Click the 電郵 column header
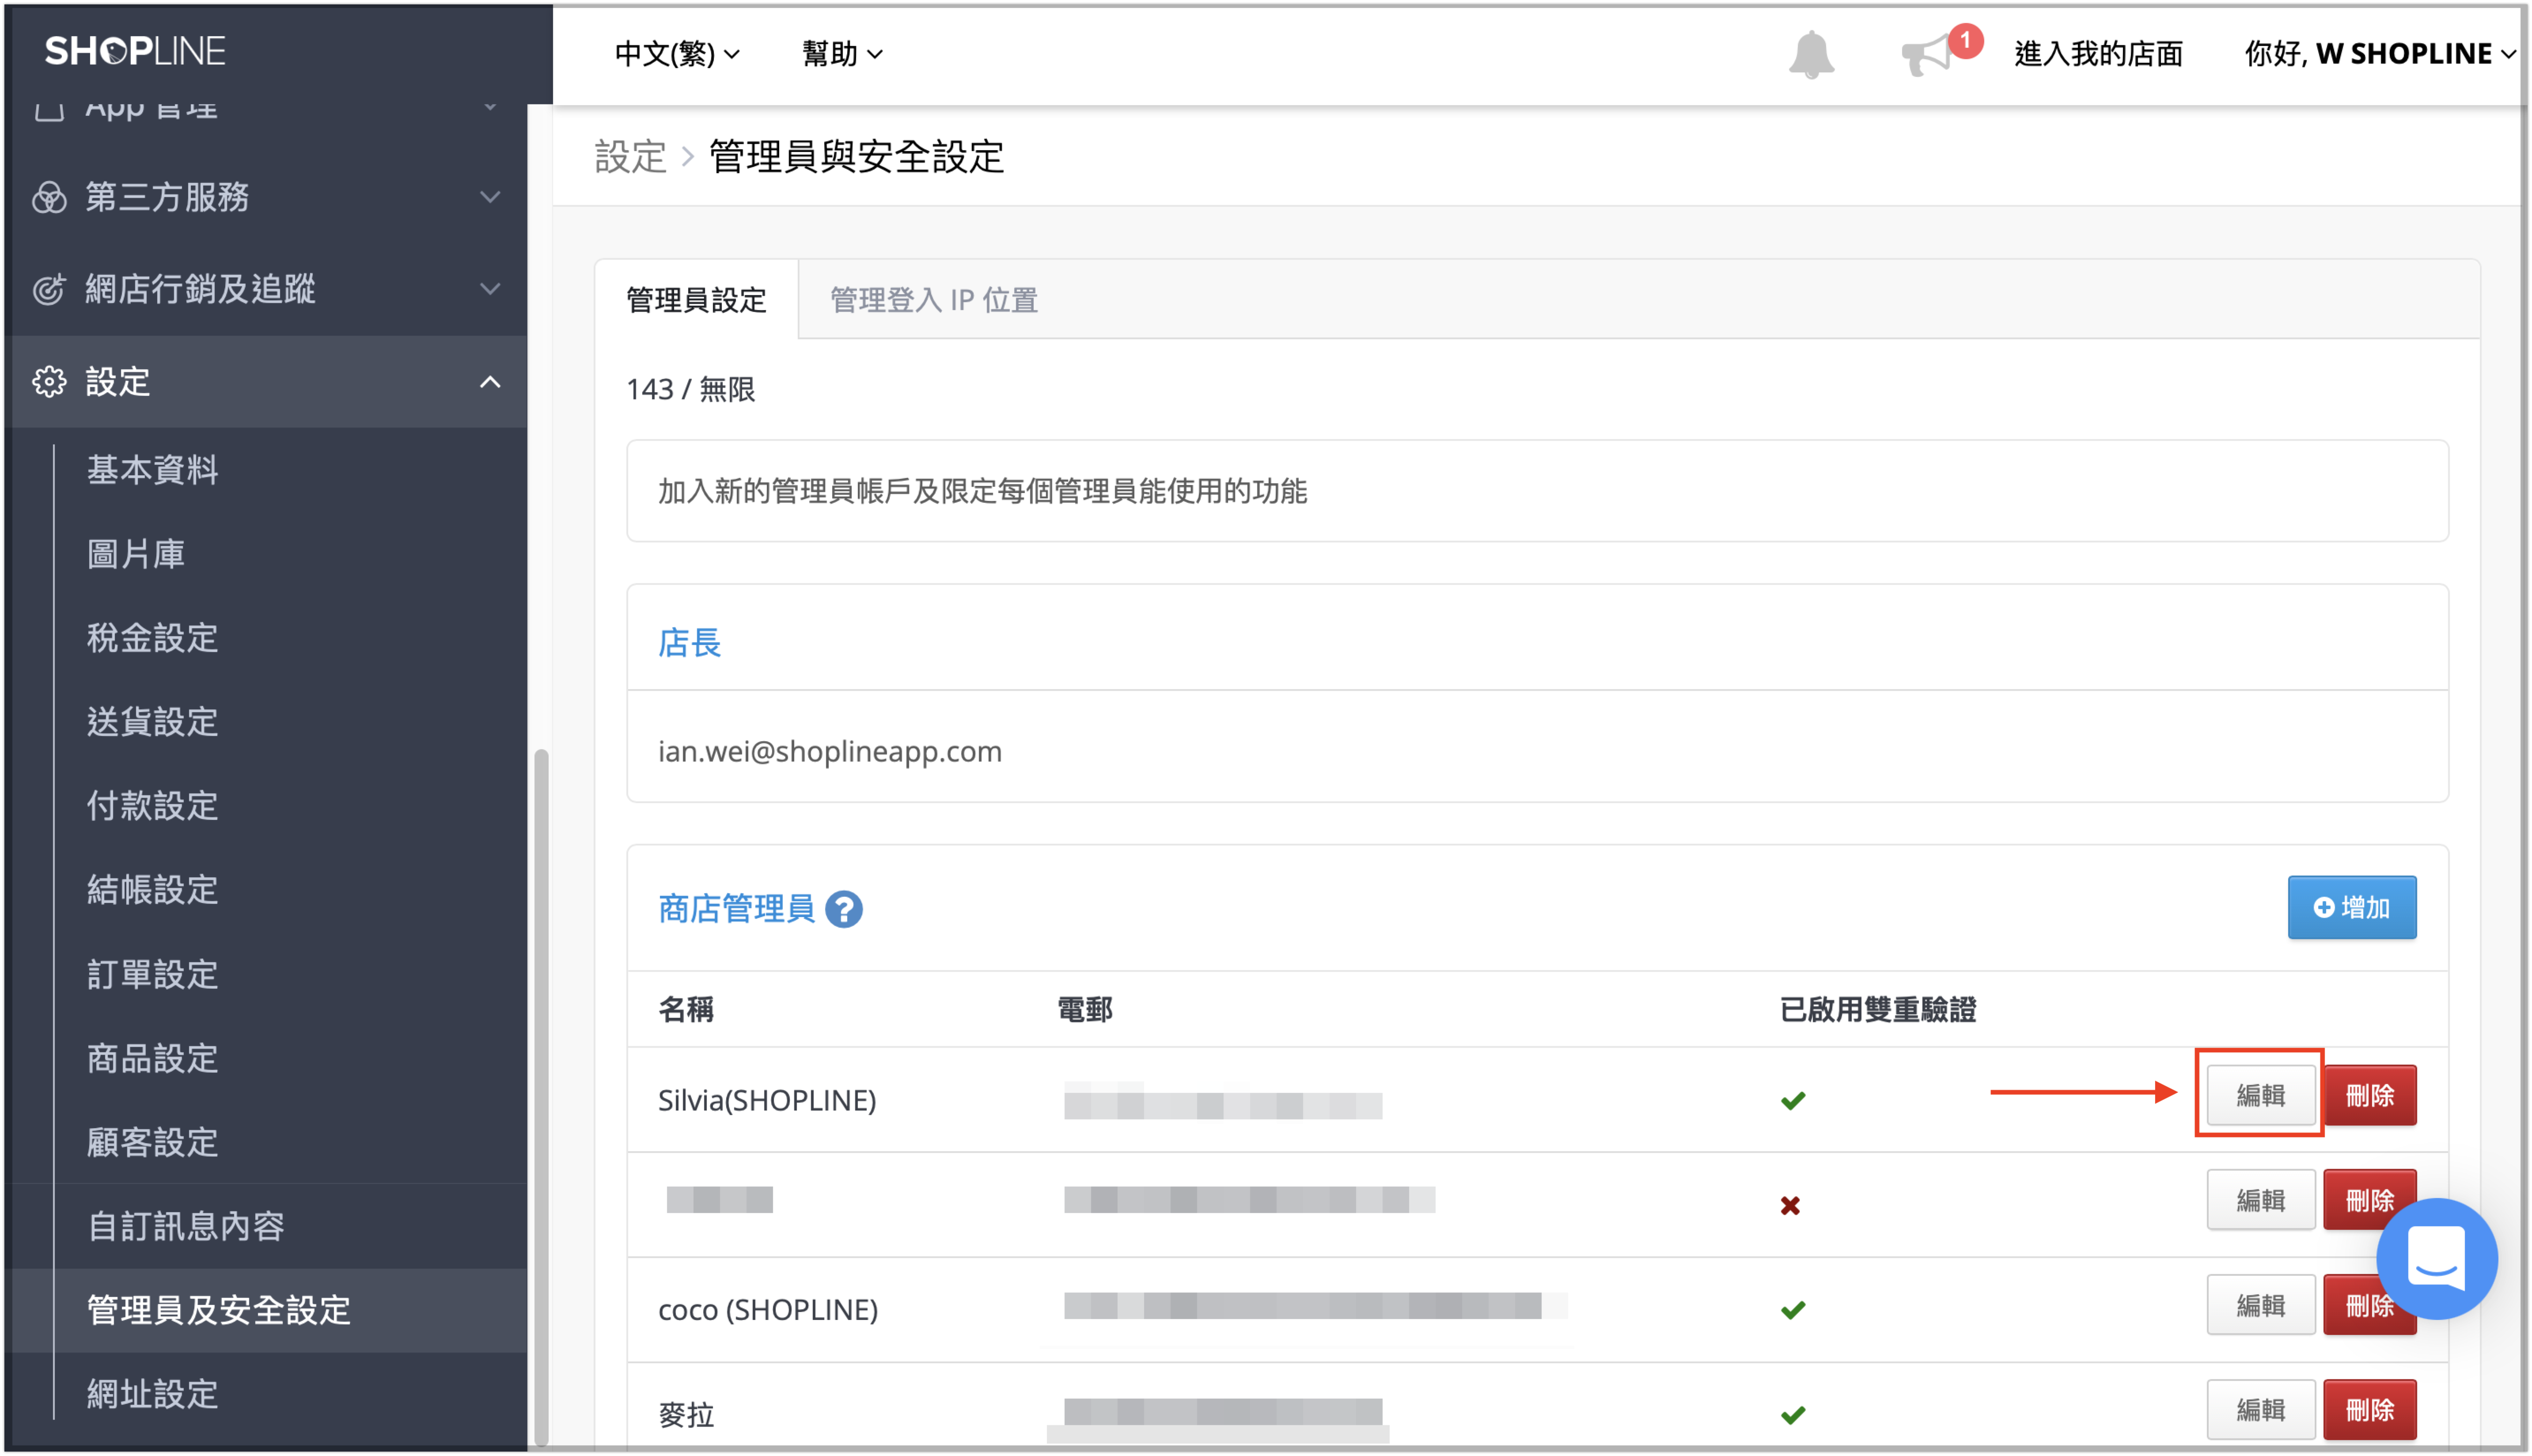The height and width of the screenshot is (1456, 2532). (x=1084, y=1010)
